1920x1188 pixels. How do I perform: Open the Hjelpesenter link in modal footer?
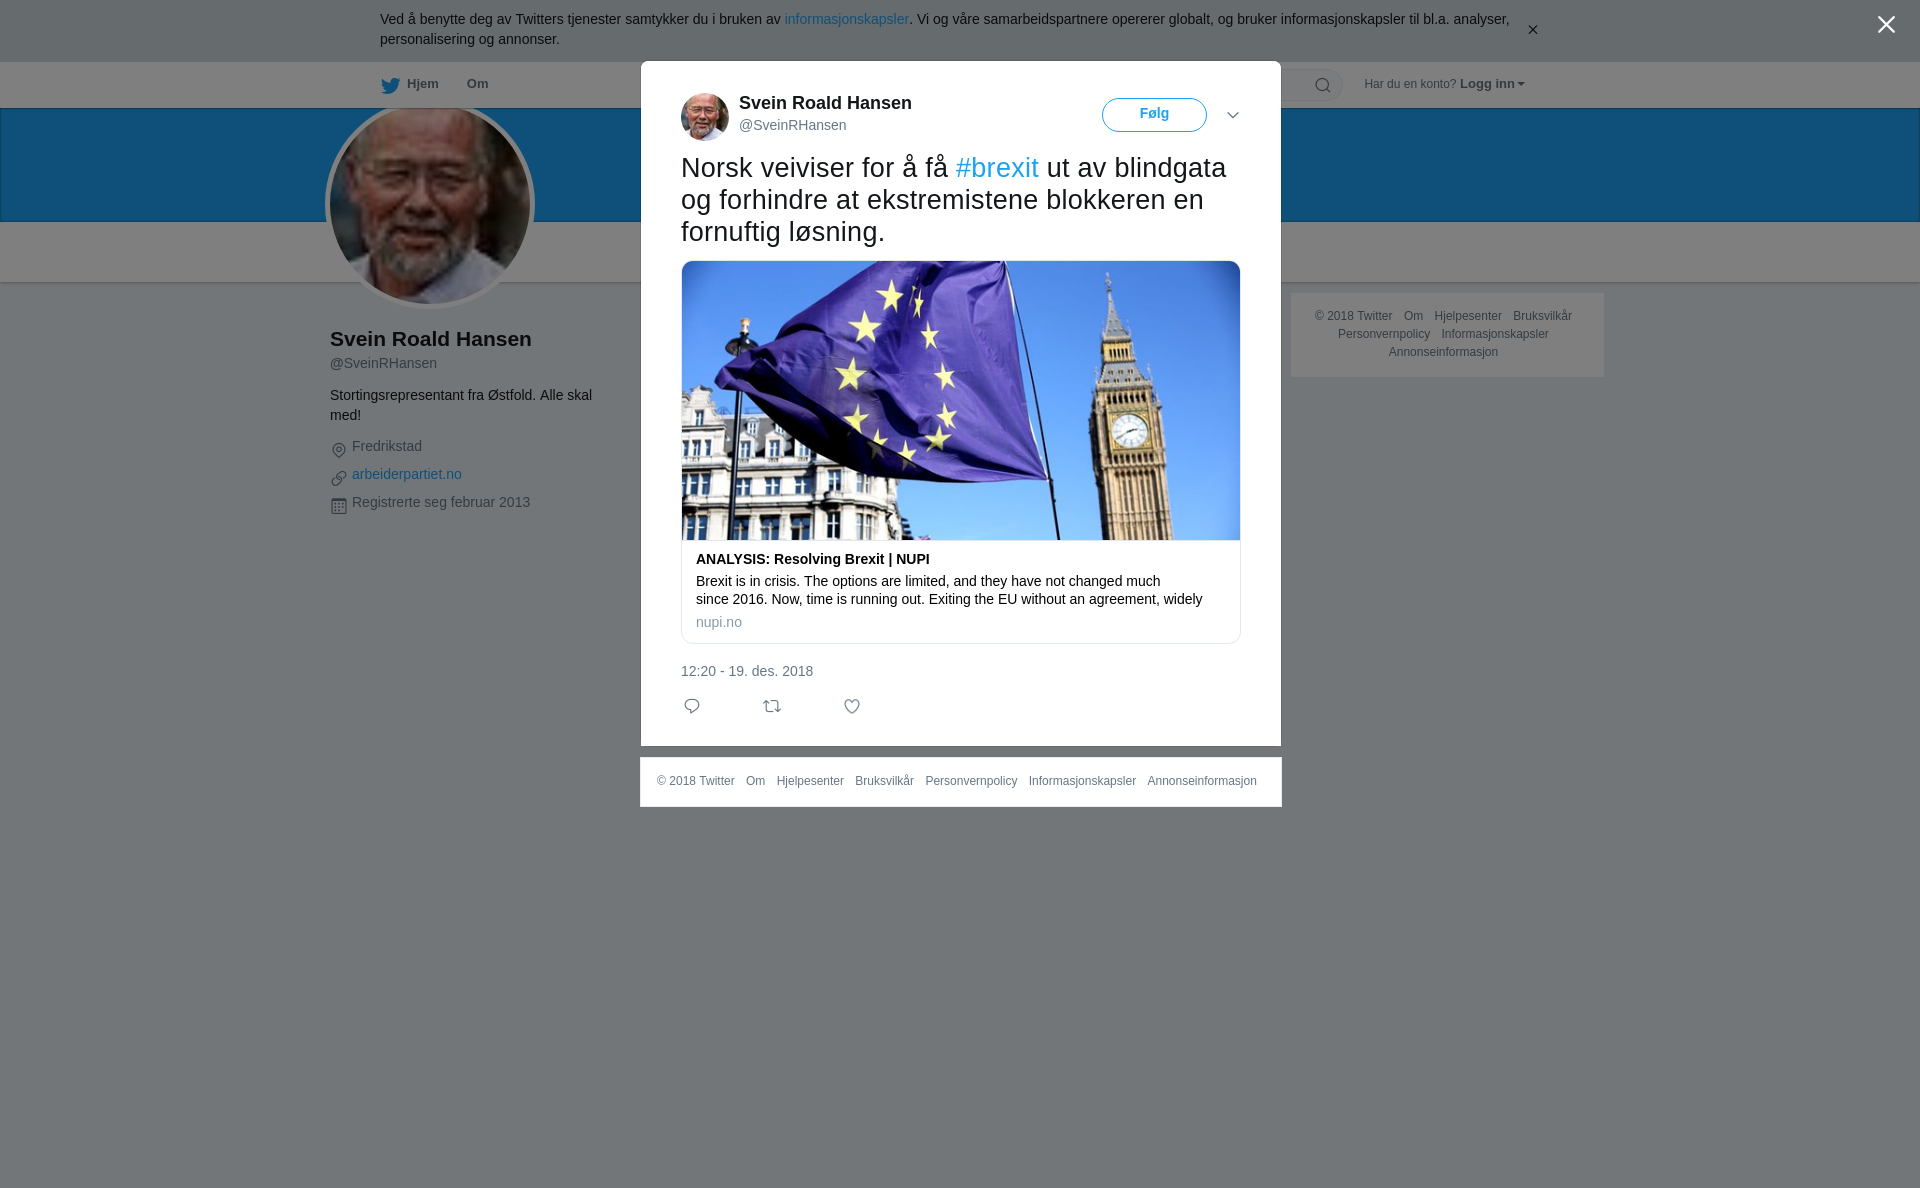point(810,781)
